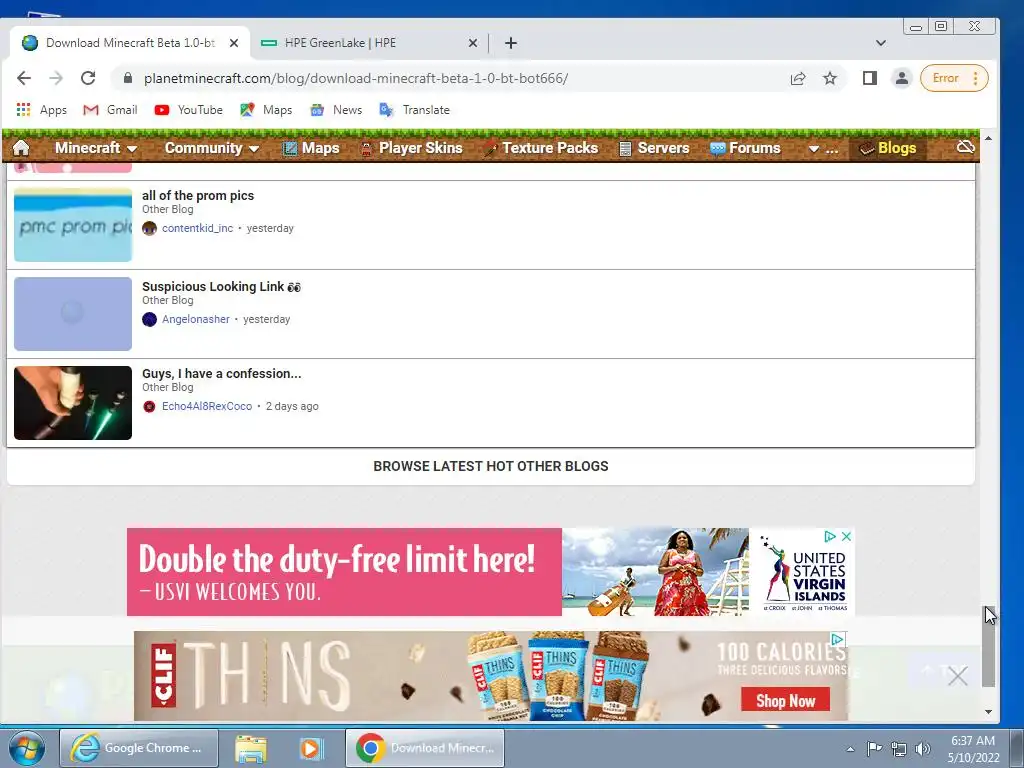
Task: Open the YouTube bookmark
Action: [189, 110]
